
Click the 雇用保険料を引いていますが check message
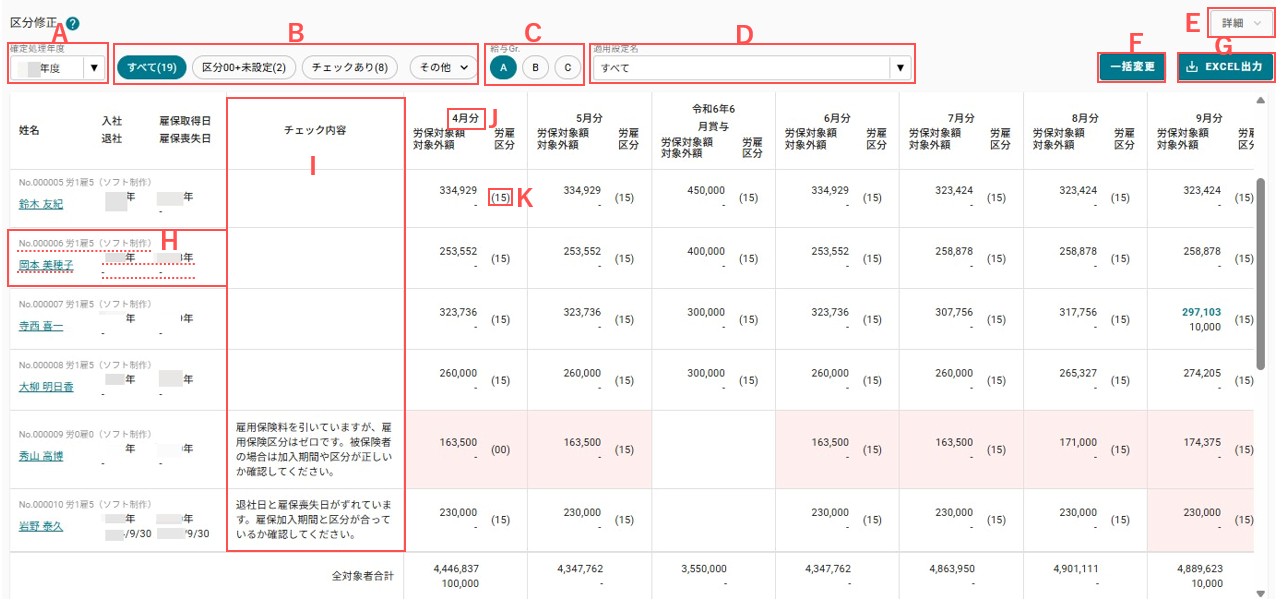tap(315, 449)
